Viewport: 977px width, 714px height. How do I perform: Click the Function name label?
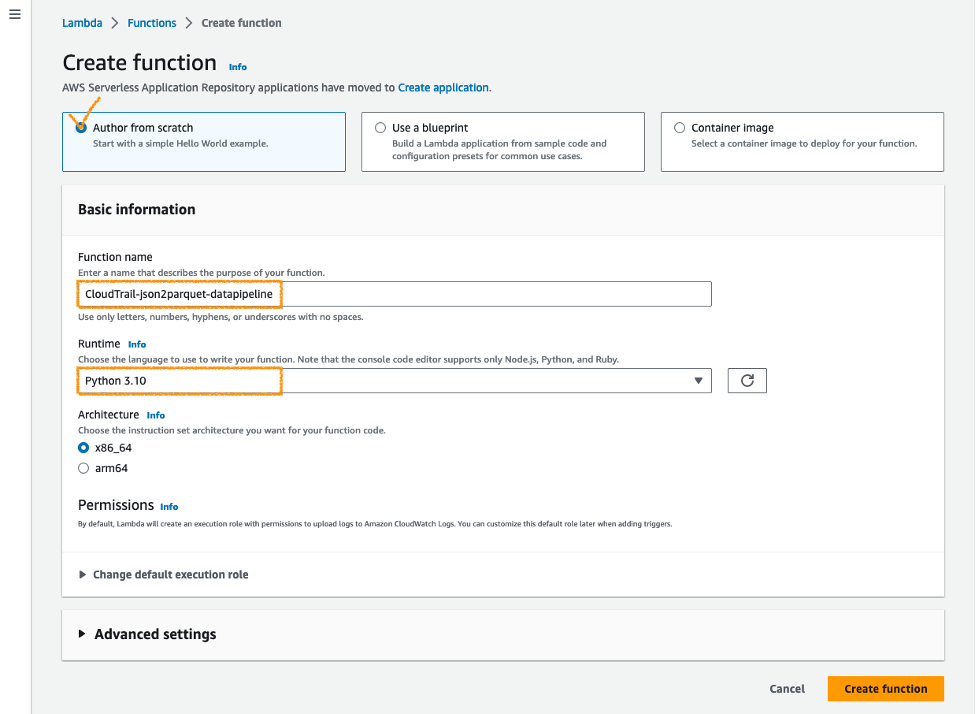[x=115, y=257]
